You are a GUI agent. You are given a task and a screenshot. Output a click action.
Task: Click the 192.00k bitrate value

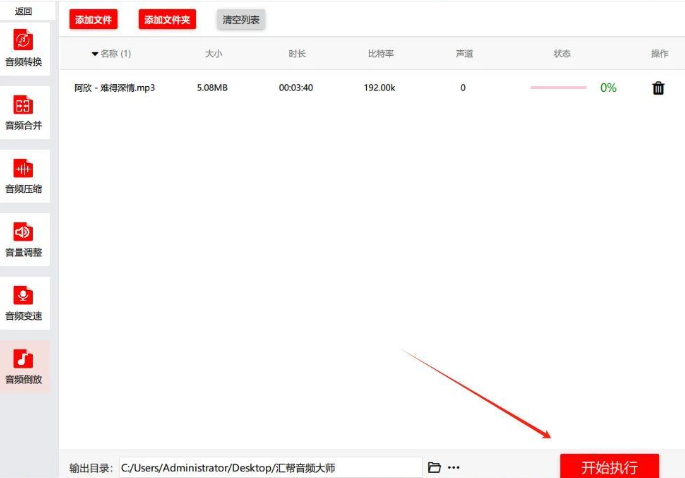(x=379, y=88)
